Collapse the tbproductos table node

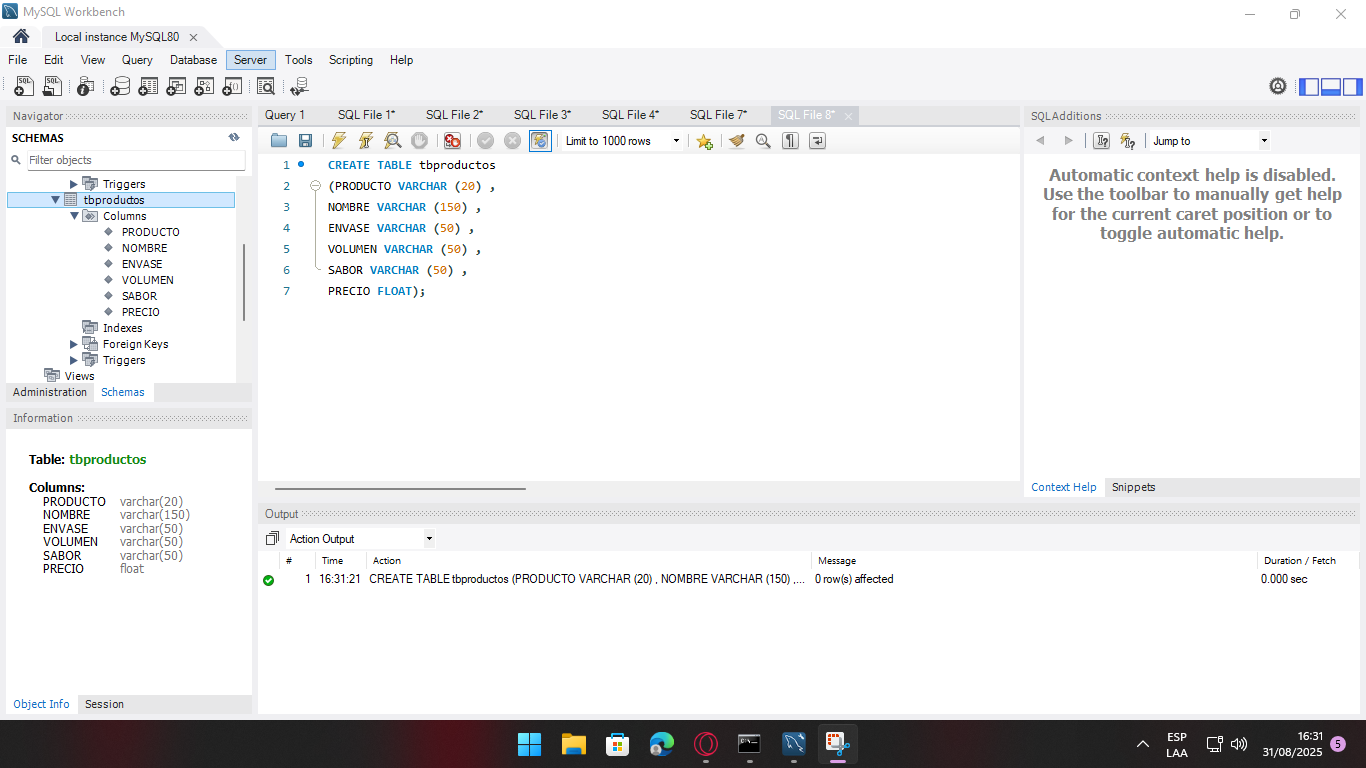(x=56, y=200)
